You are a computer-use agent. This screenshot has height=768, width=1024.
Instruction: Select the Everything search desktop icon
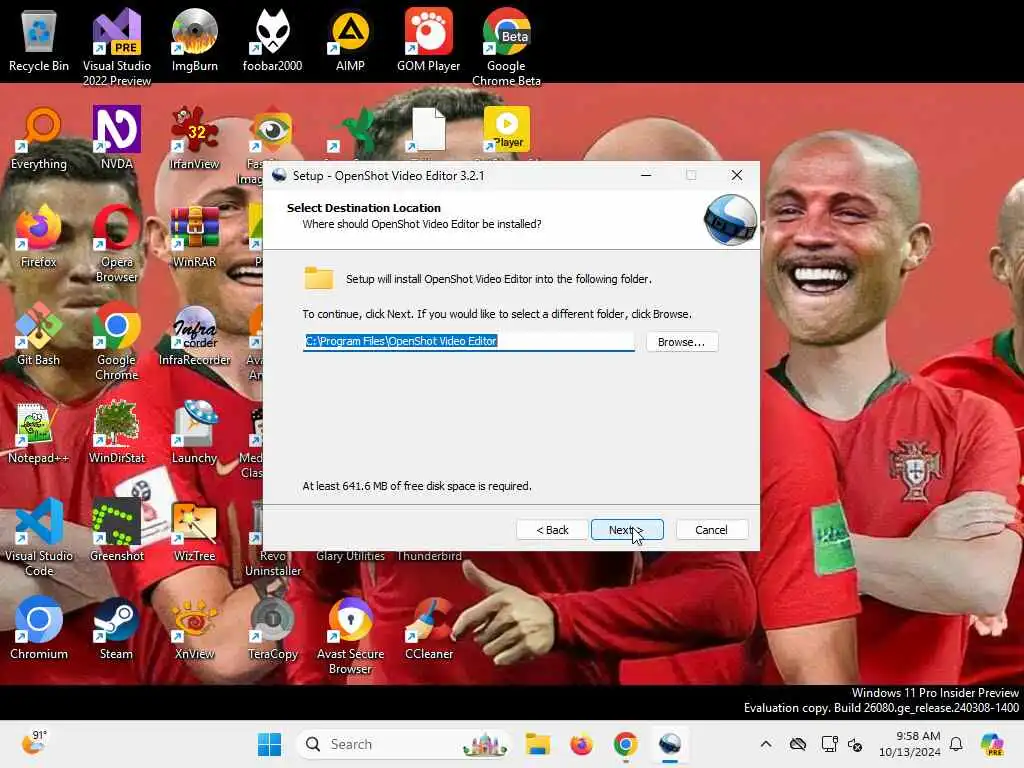coord(39,138)
